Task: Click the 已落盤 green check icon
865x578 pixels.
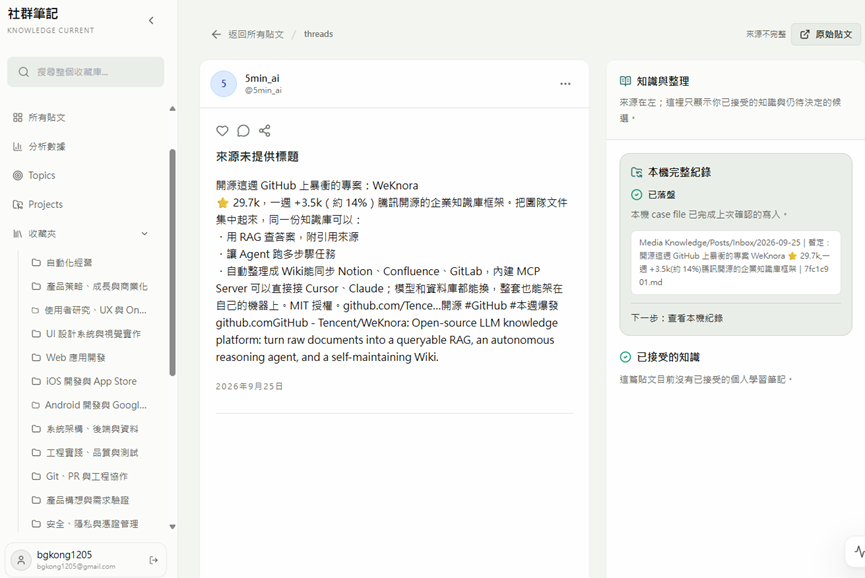Action: tap(637, 195)
